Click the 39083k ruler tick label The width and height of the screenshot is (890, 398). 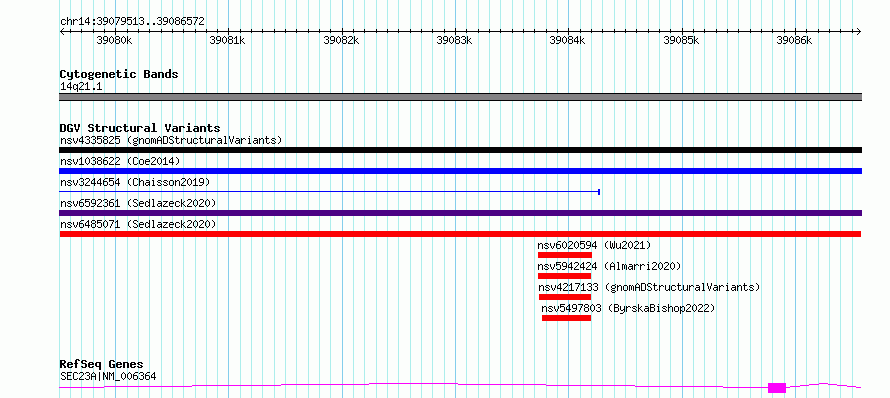[x=454, y=40]
